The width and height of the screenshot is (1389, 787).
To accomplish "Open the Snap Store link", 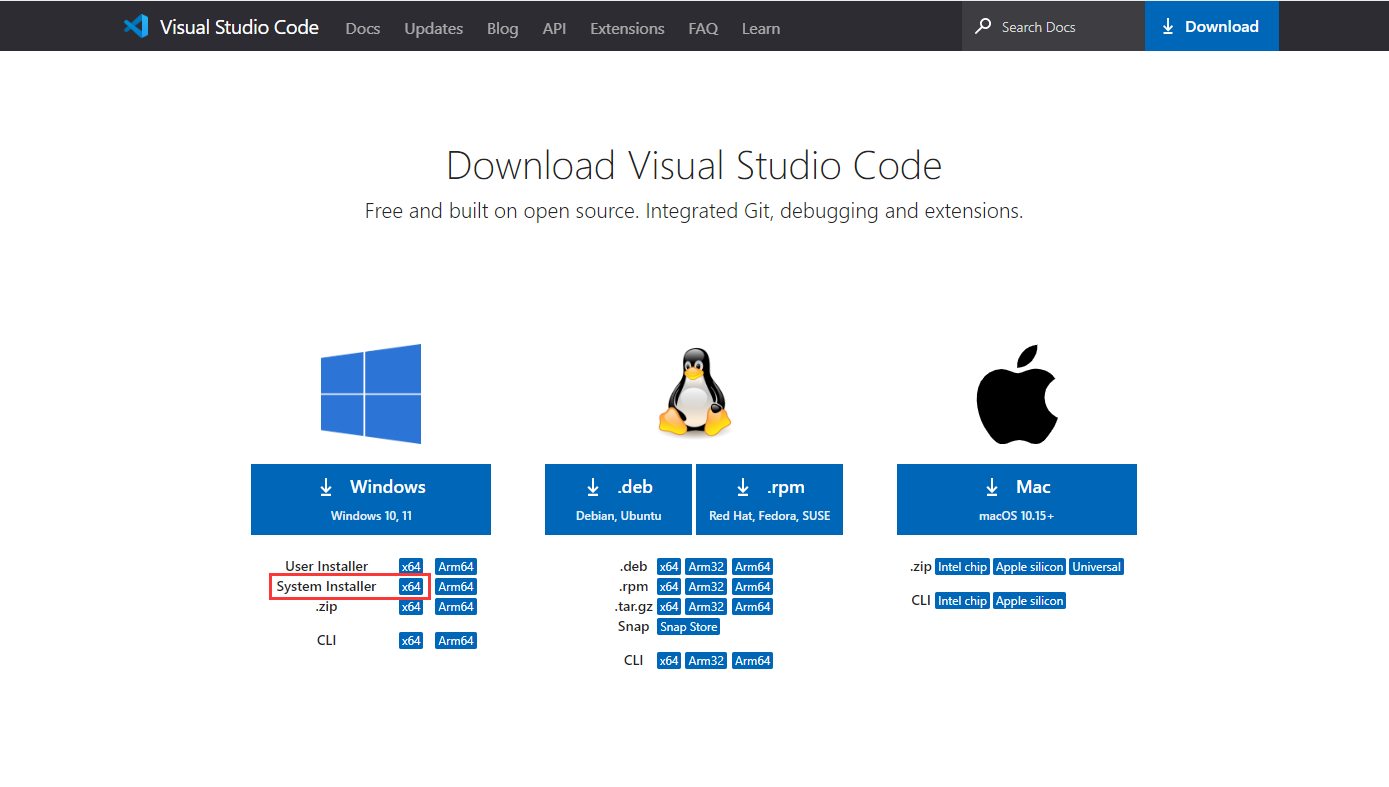I will coord(689,627).
